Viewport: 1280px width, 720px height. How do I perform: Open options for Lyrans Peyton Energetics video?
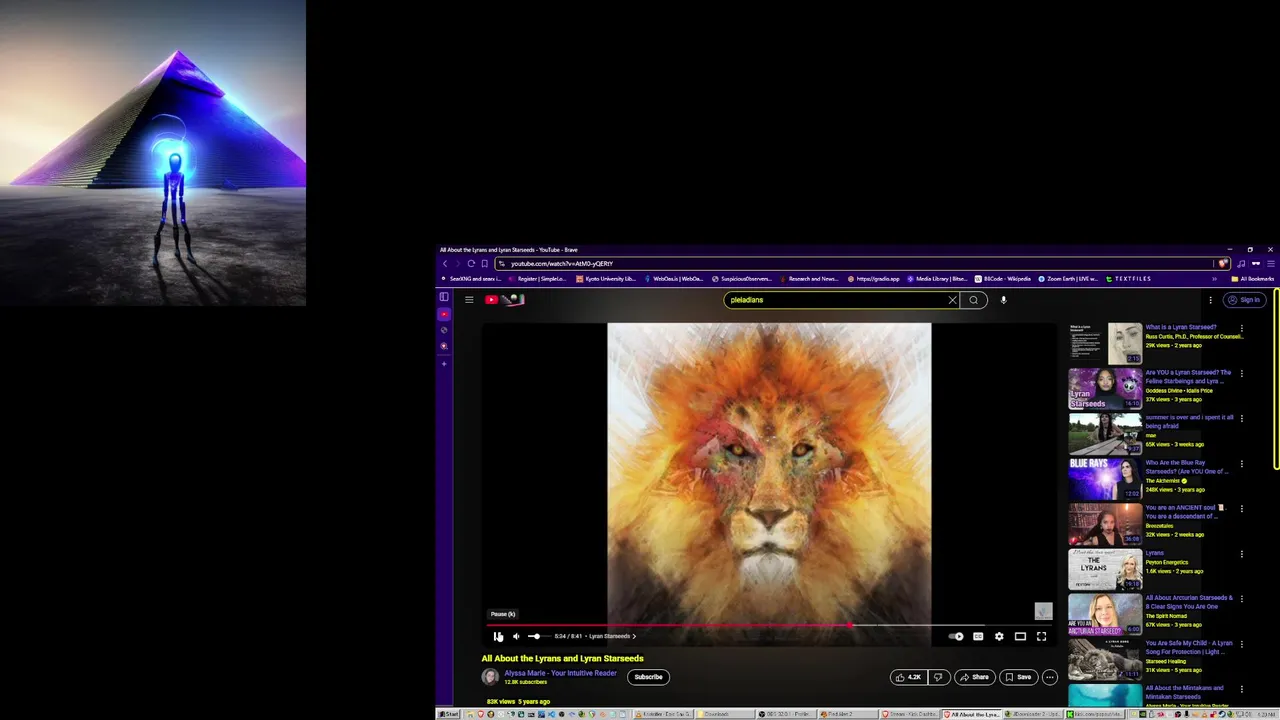pos(1242,554)
